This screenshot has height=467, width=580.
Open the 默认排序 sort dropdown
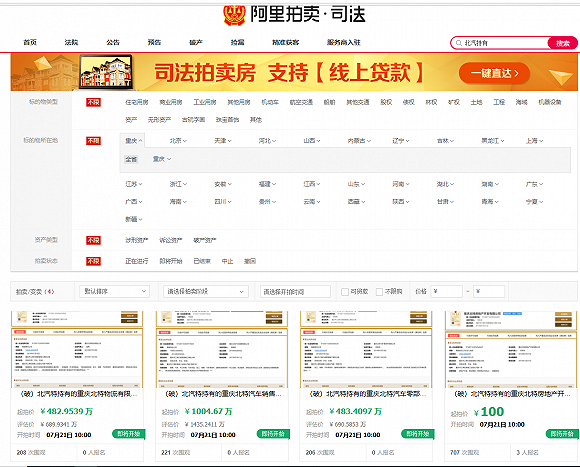114,291
